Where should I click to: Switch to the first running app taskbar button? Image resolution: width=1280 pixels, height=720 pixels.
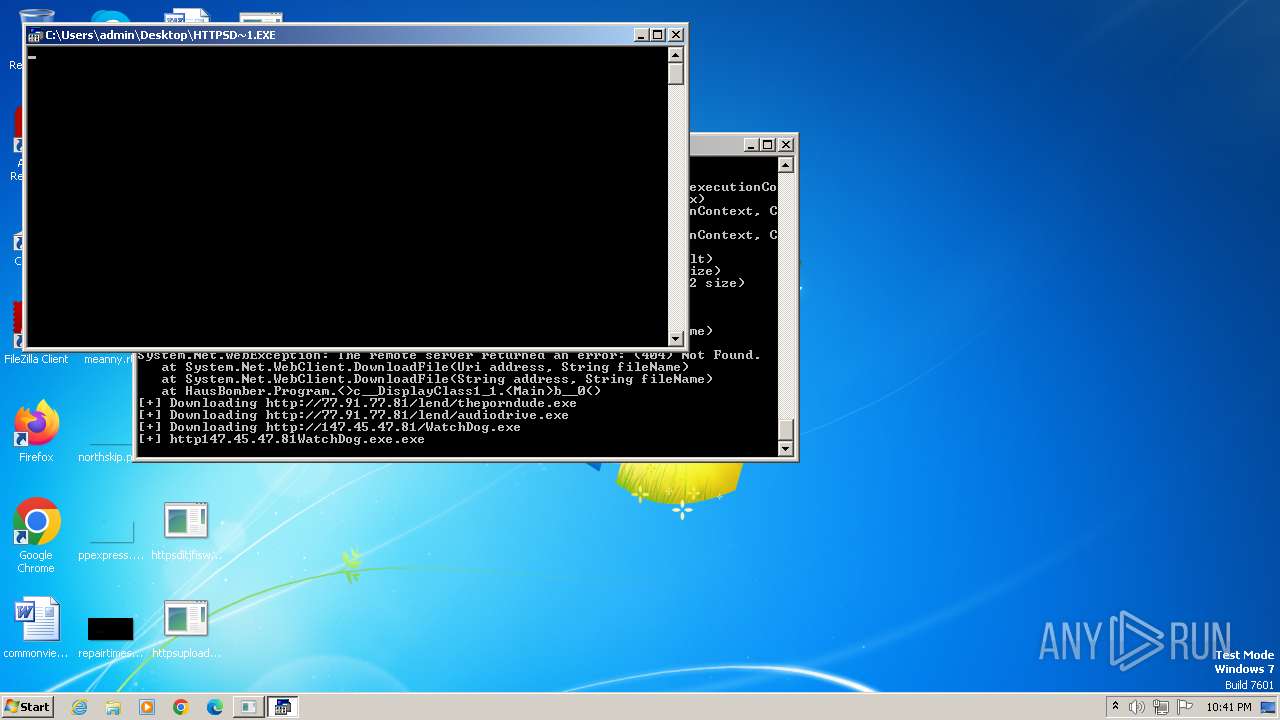248,707
